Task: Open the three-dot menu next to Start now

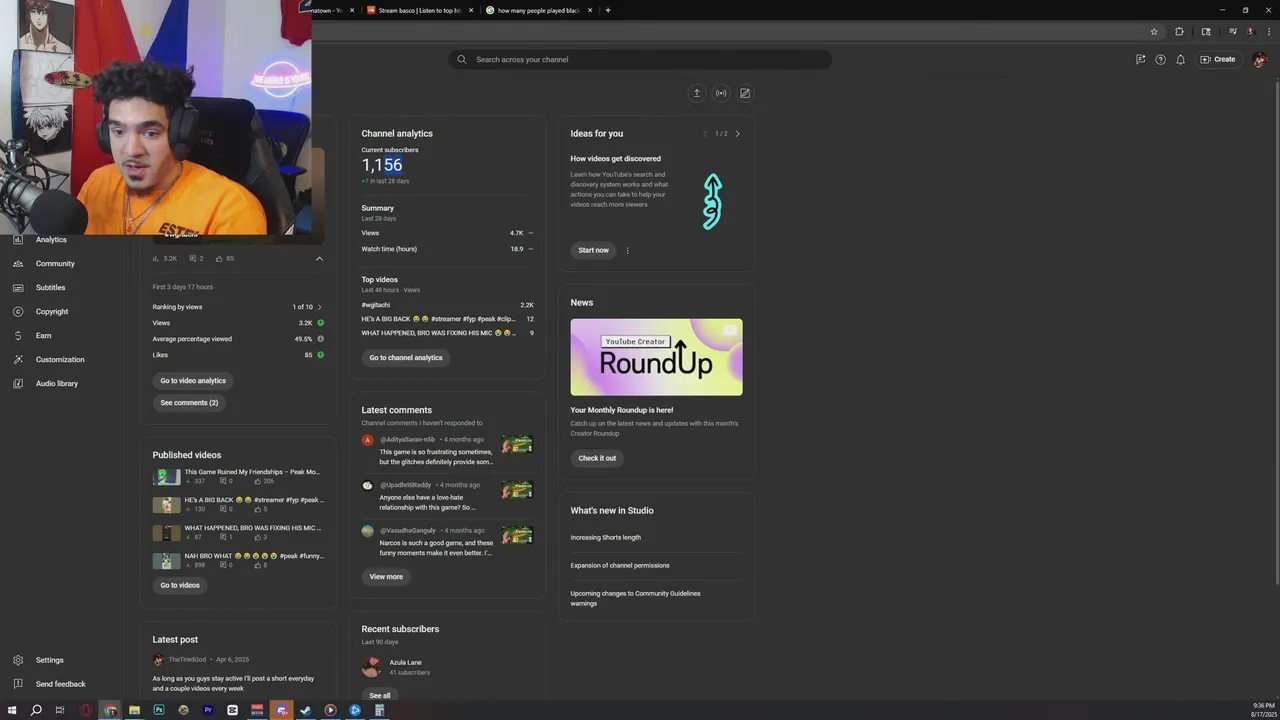Action: [628, 251]
